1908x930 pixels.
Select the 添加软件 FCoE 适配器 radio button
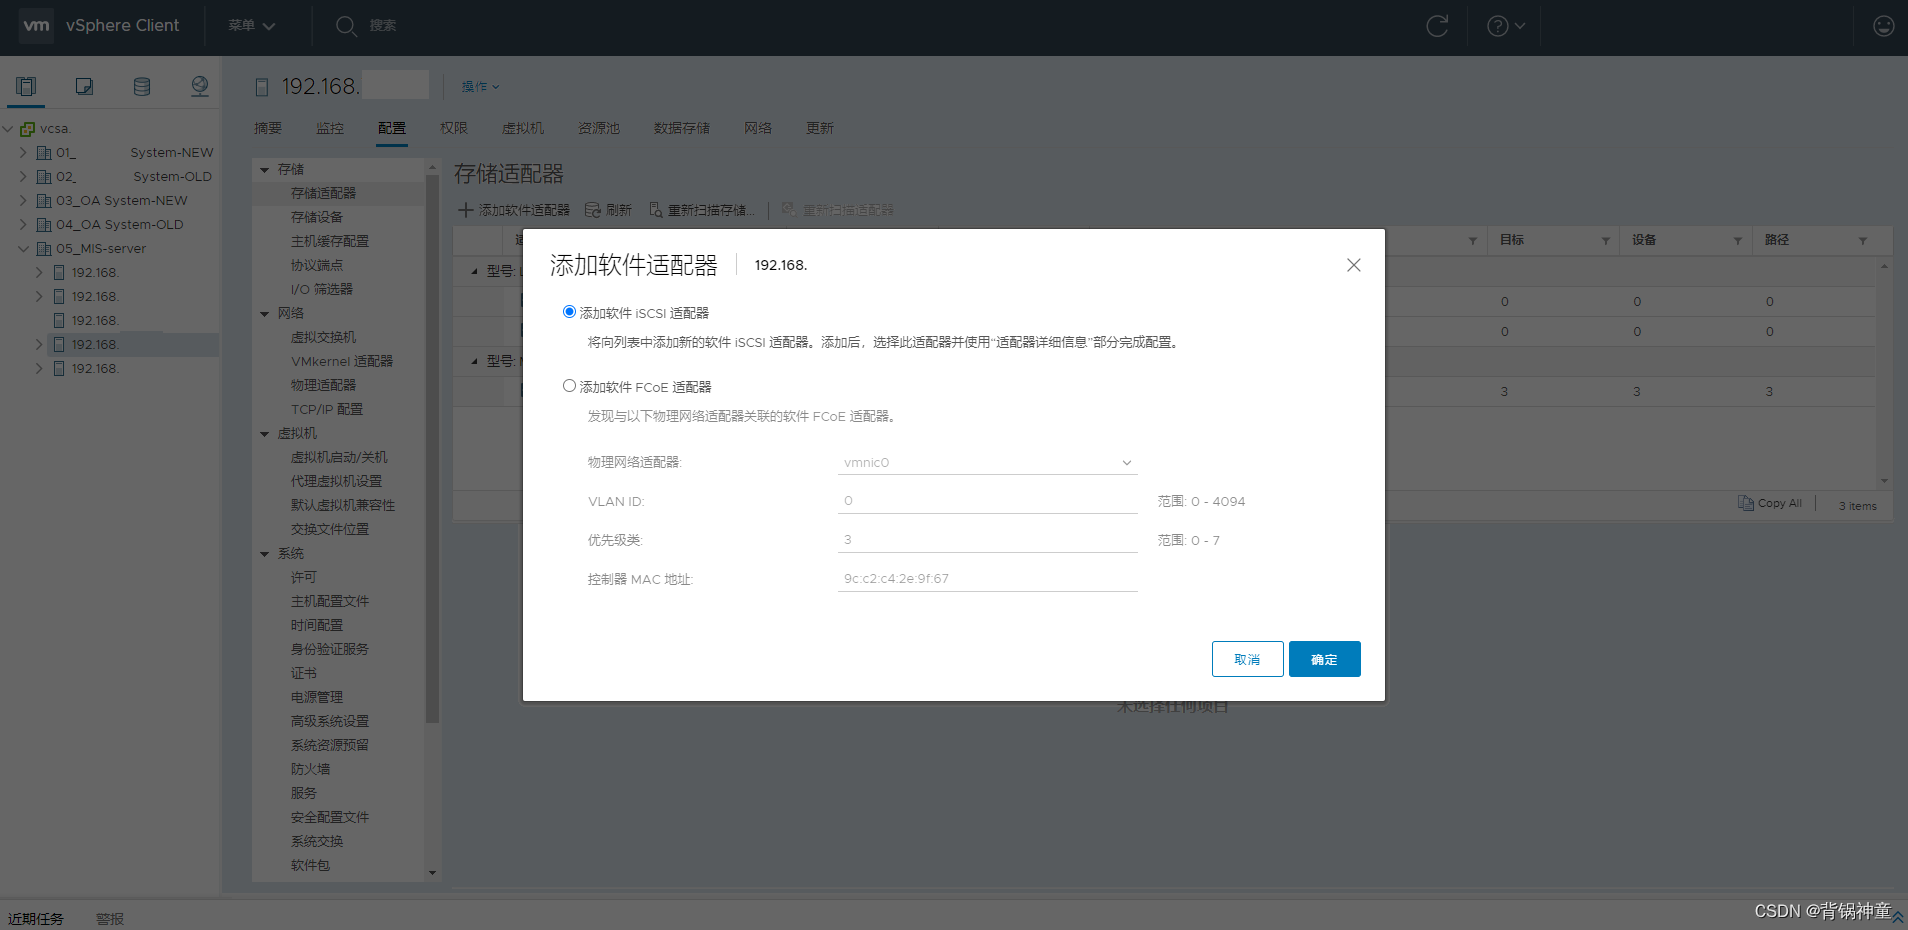(569, 385)
